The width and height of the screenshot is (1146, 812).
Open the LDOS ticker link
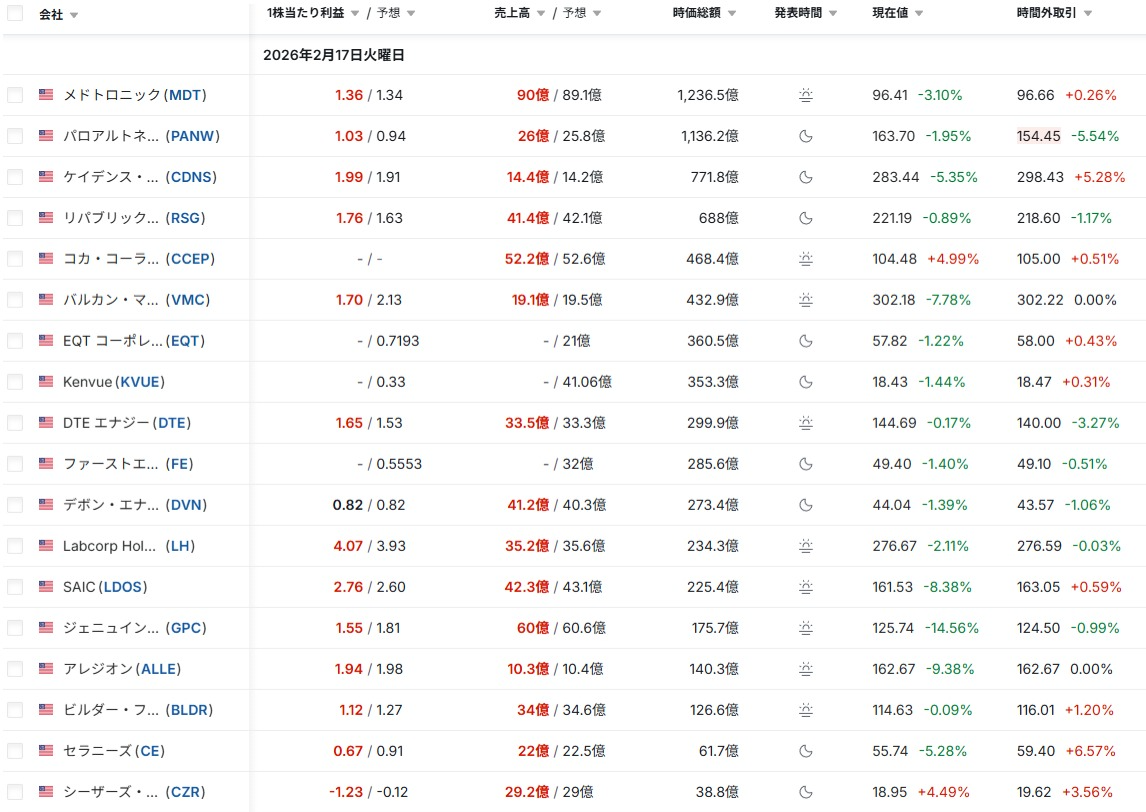click(123, 587)
